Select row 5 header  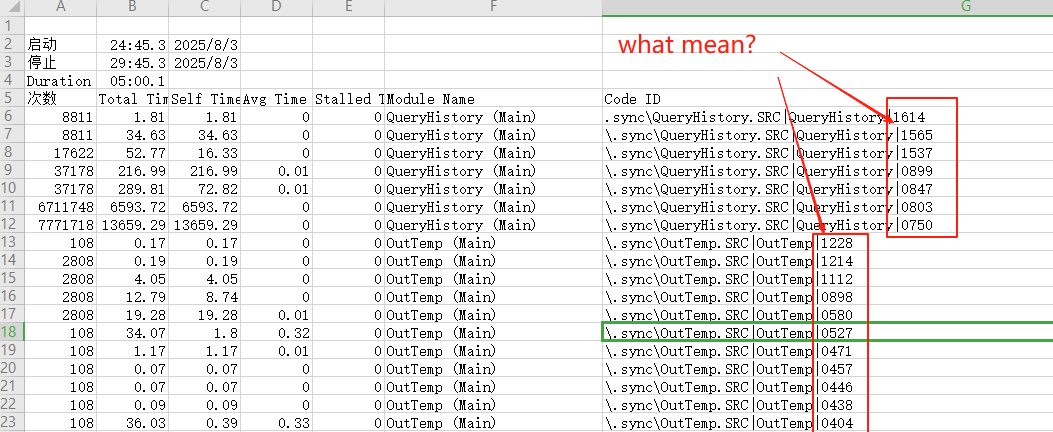click(11, 99)
